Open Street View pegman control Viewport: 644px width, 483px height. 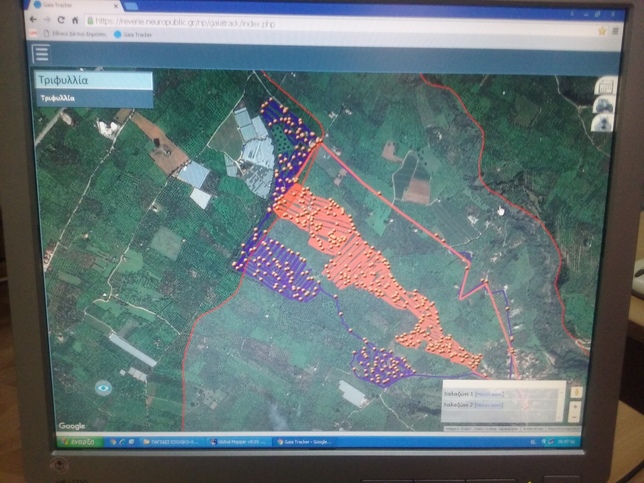tap(576, 392)
